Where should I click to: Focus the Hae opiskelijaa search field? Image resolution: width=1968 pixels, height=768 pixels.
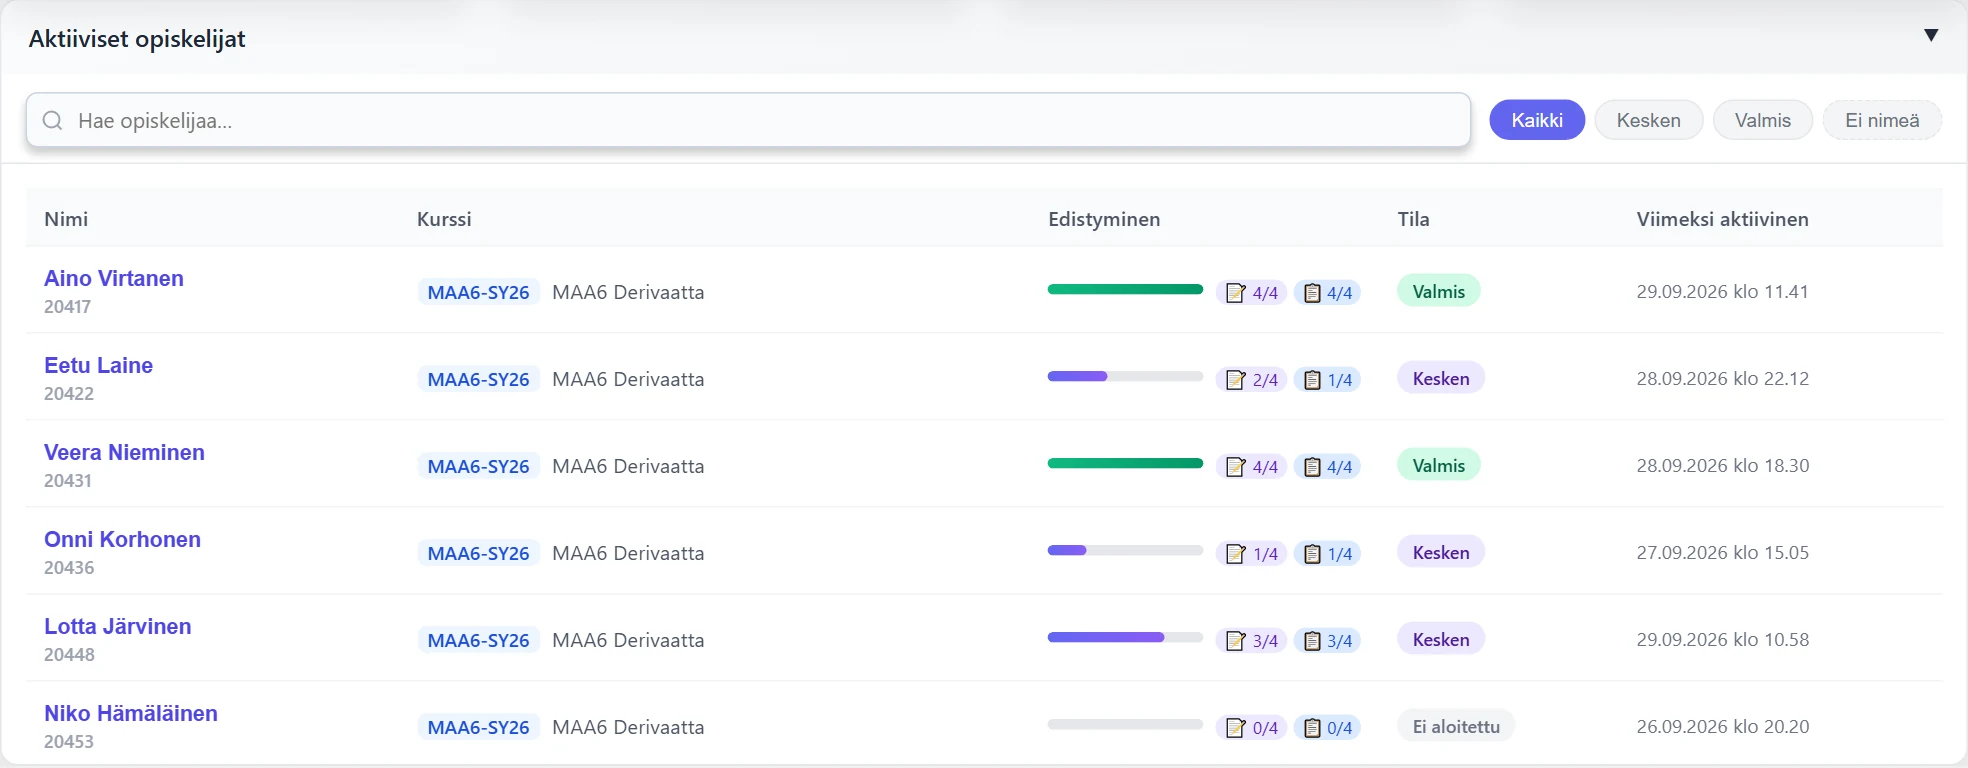(748, 120)
